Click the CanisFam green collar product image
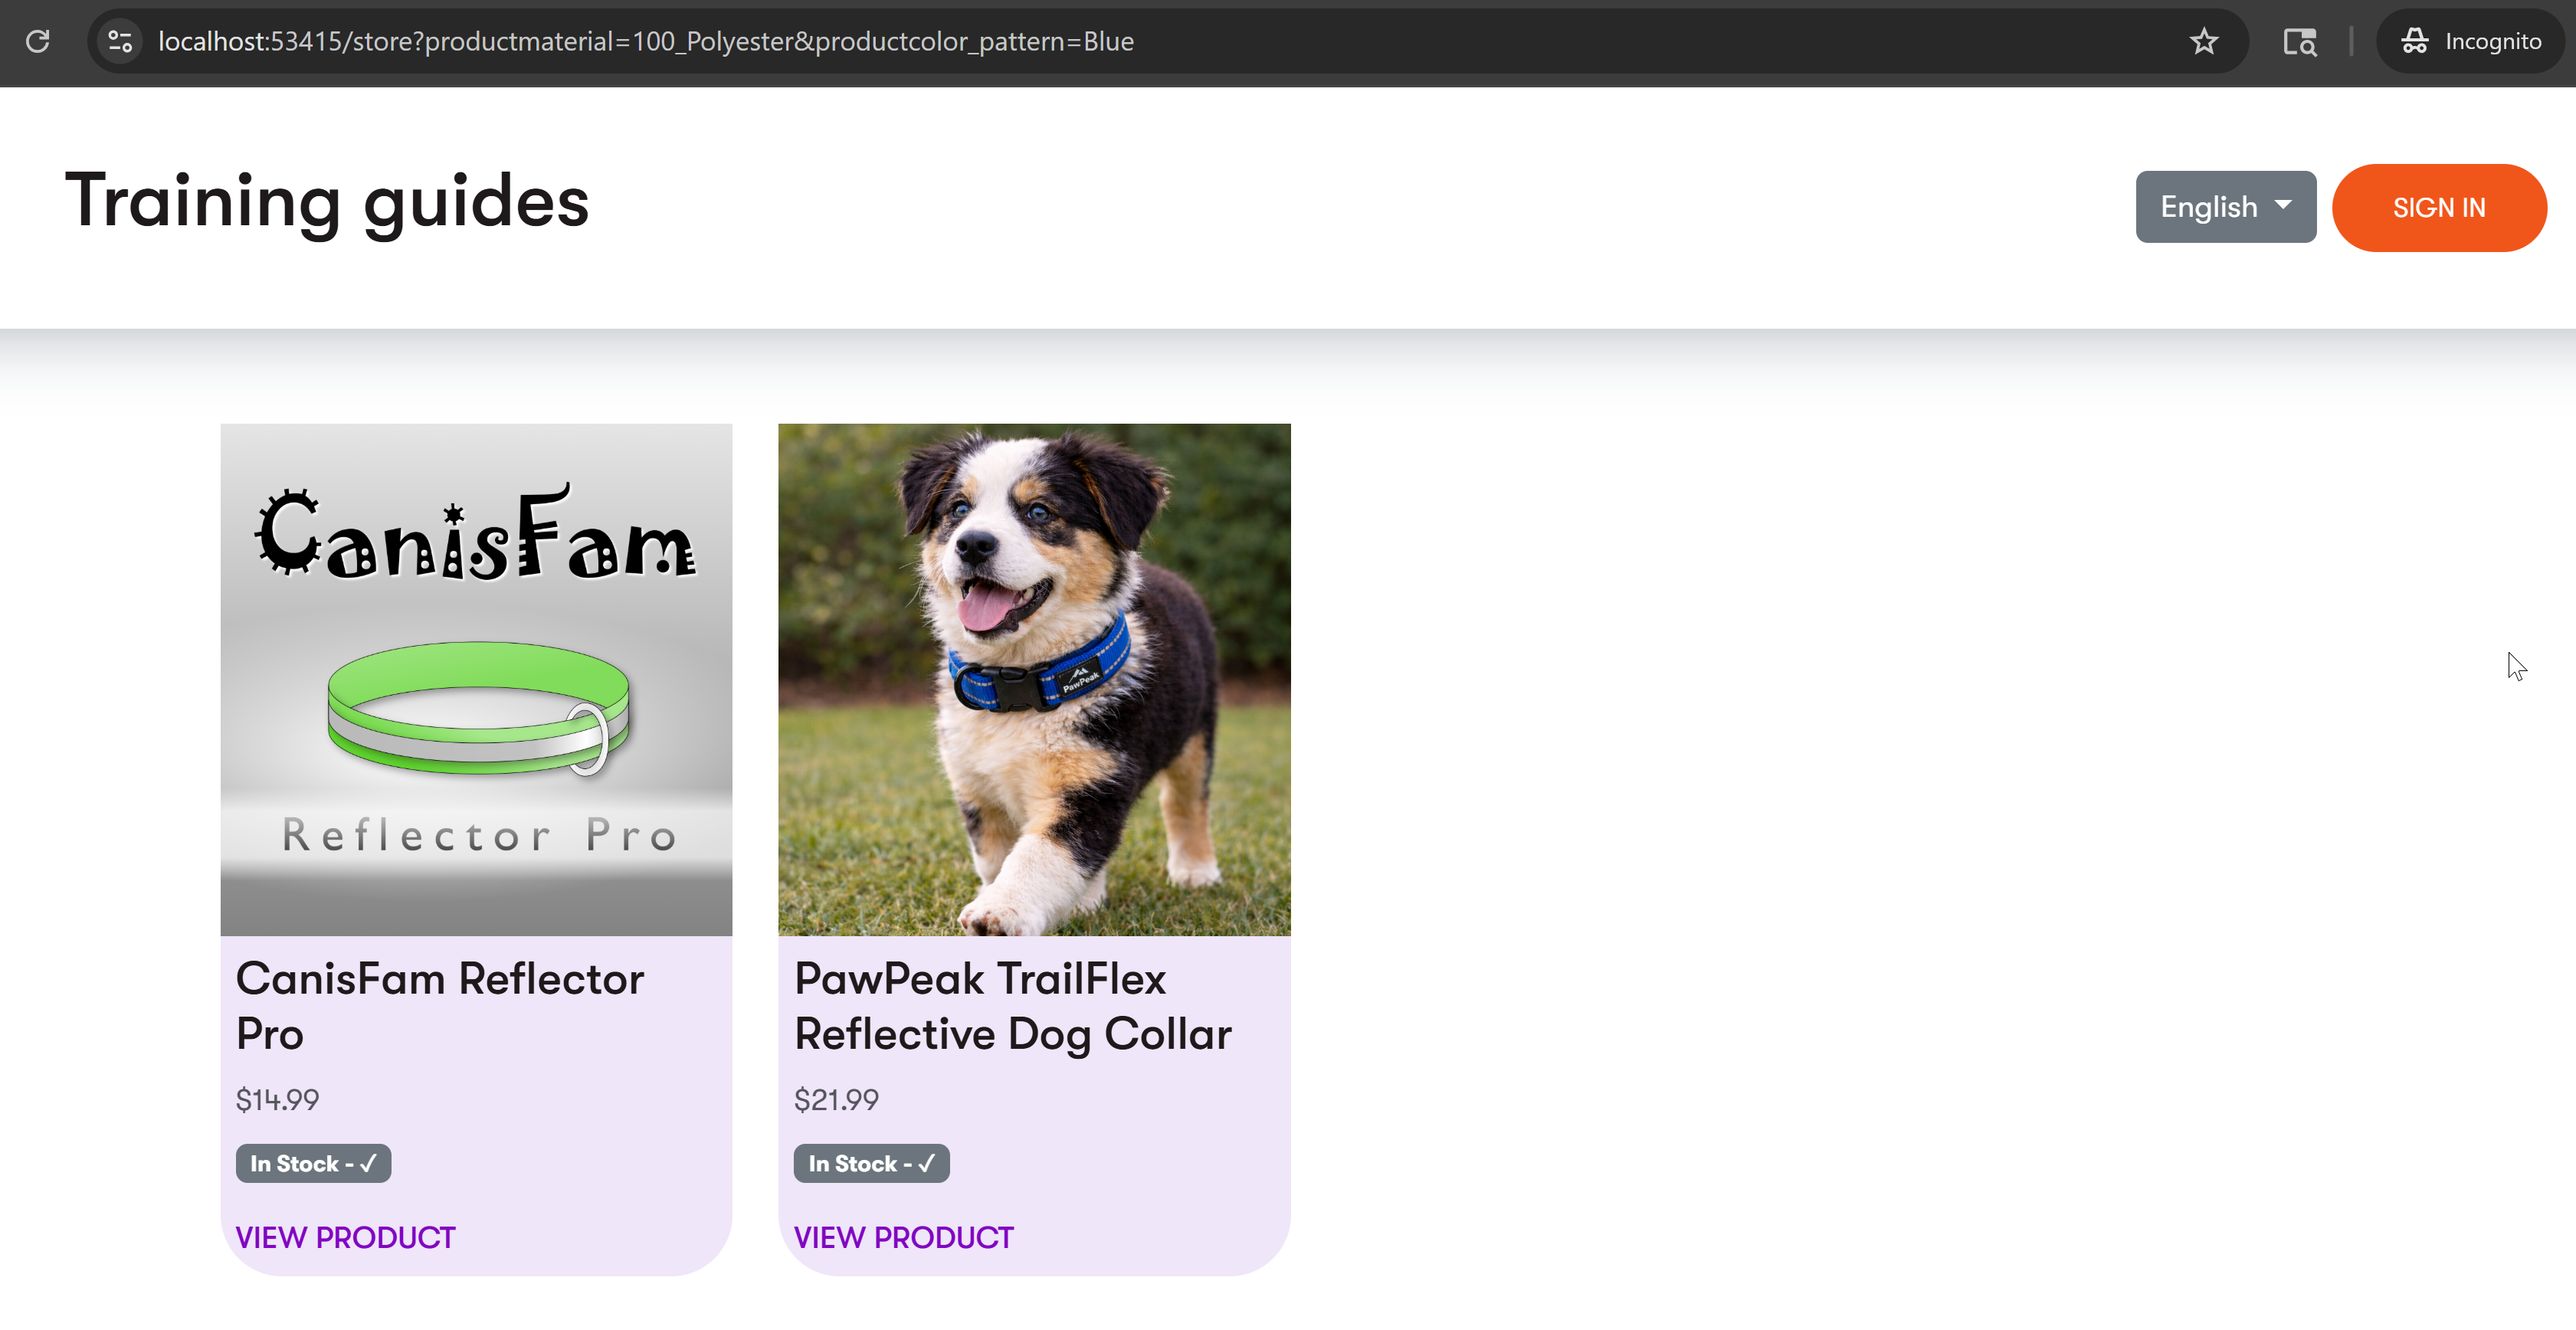Screen dimensions: 2576x1330 click(476, 680)
